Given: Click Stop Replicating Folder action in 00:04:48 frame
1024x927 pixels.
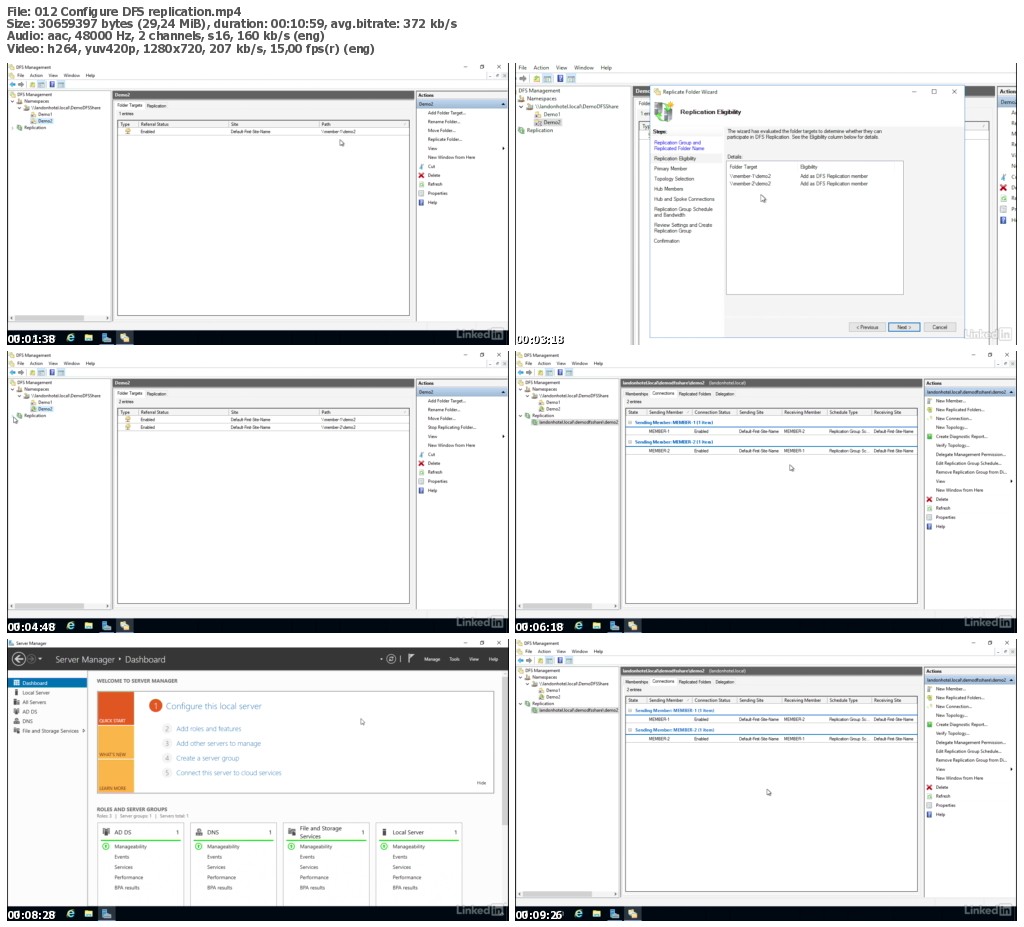Looking at the screenshot, I should 452,427.
